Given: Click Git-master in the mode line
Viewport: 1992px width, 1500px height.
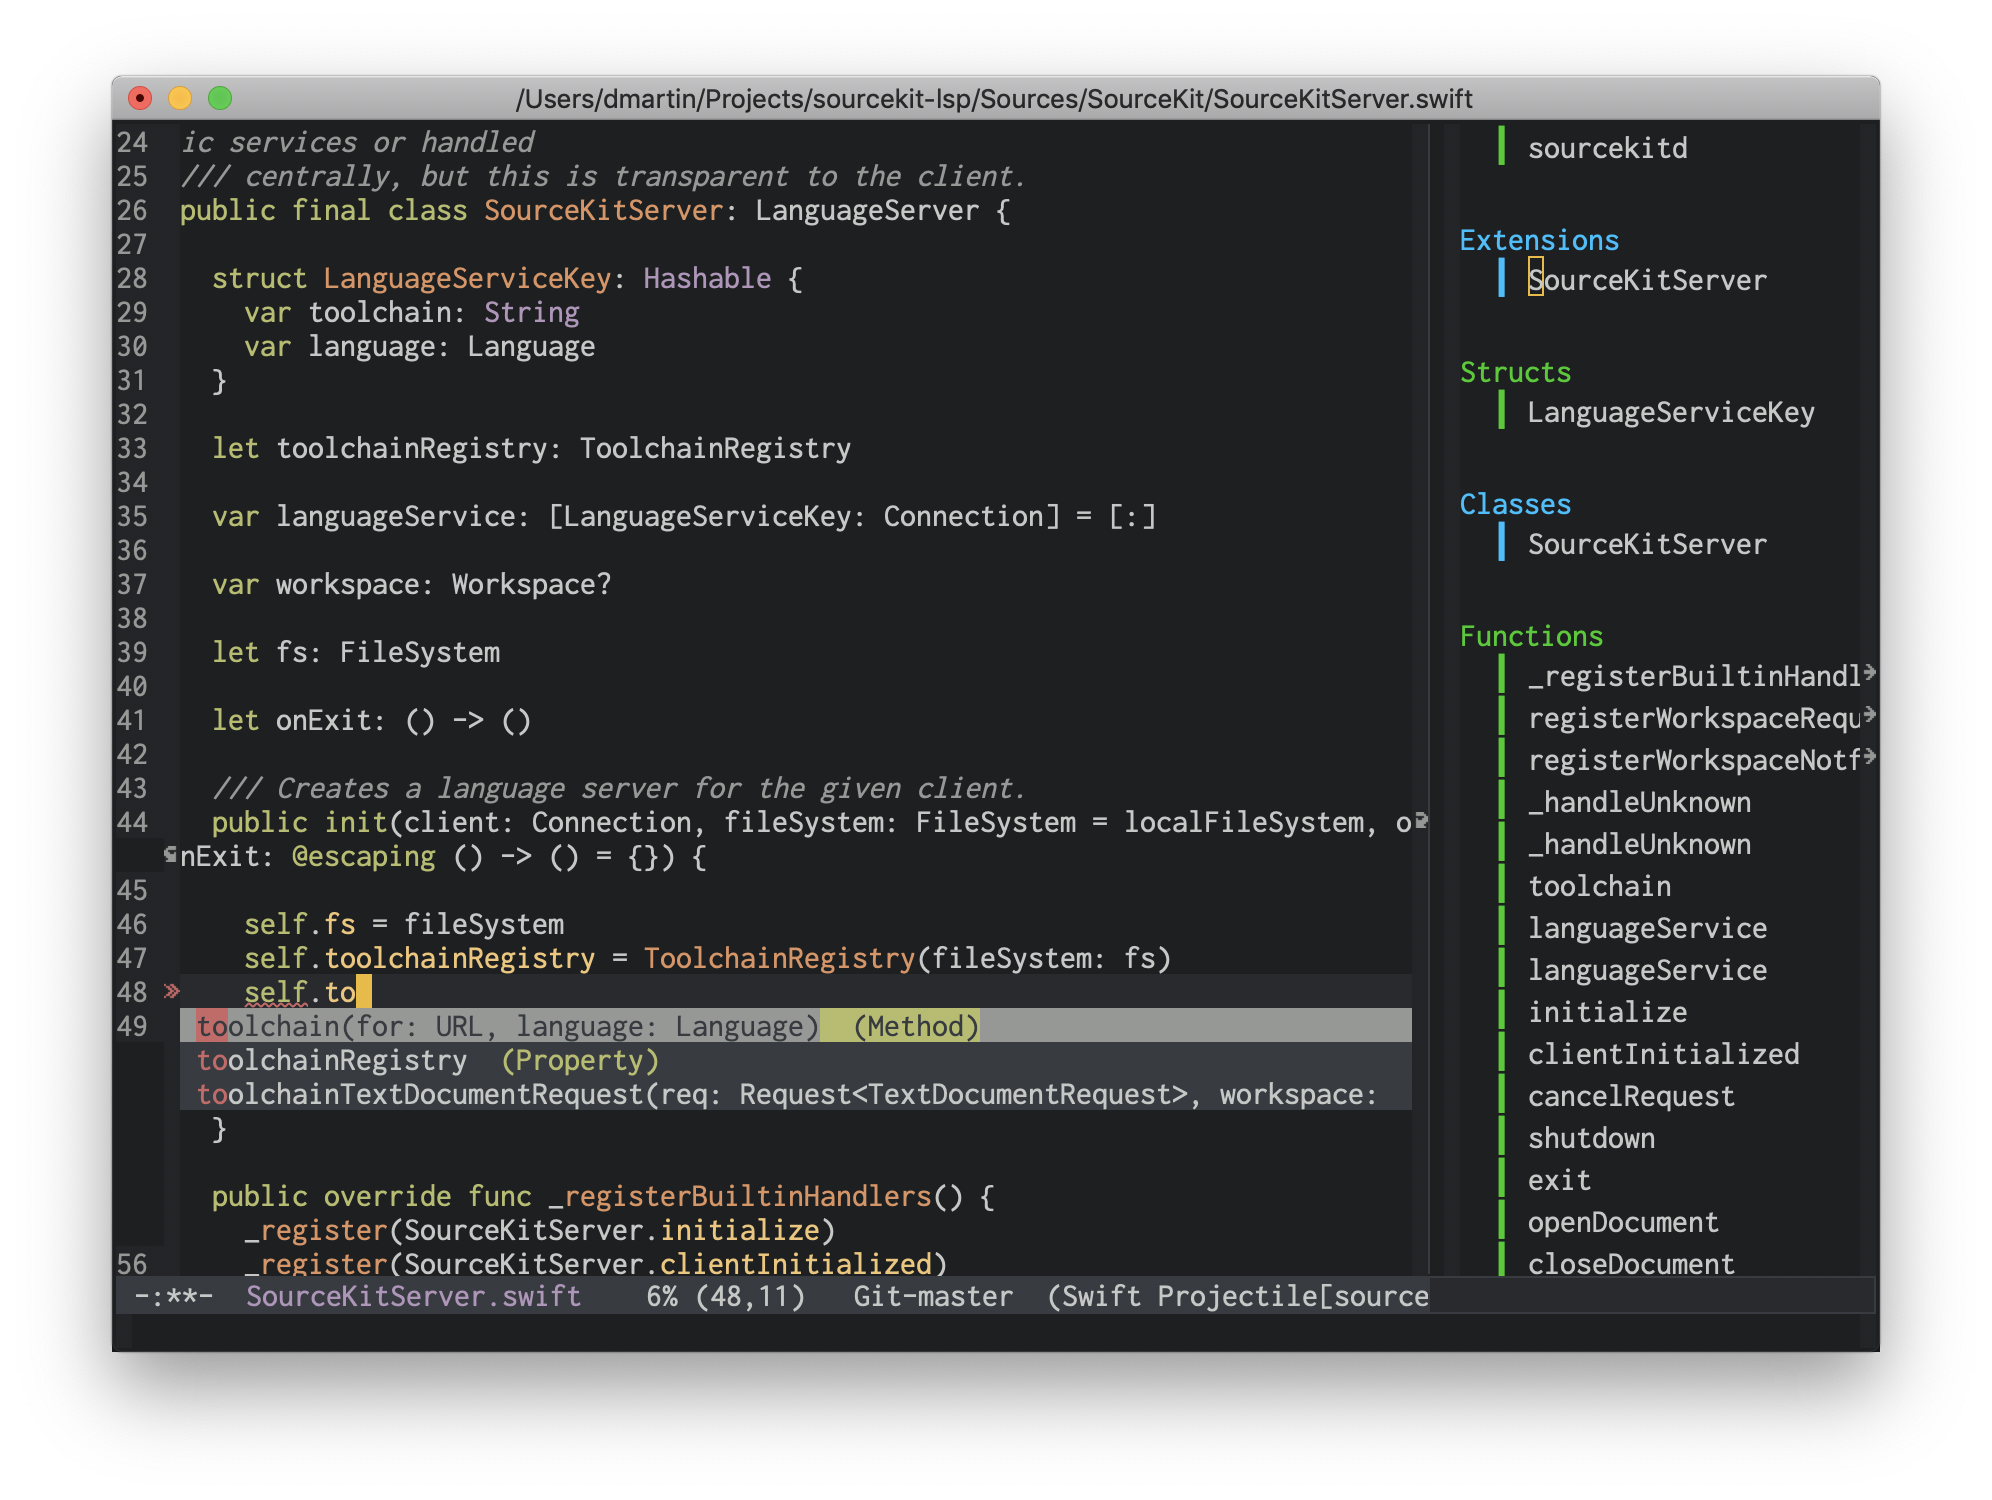Looking at the screenshot, I should [932, 1296].
